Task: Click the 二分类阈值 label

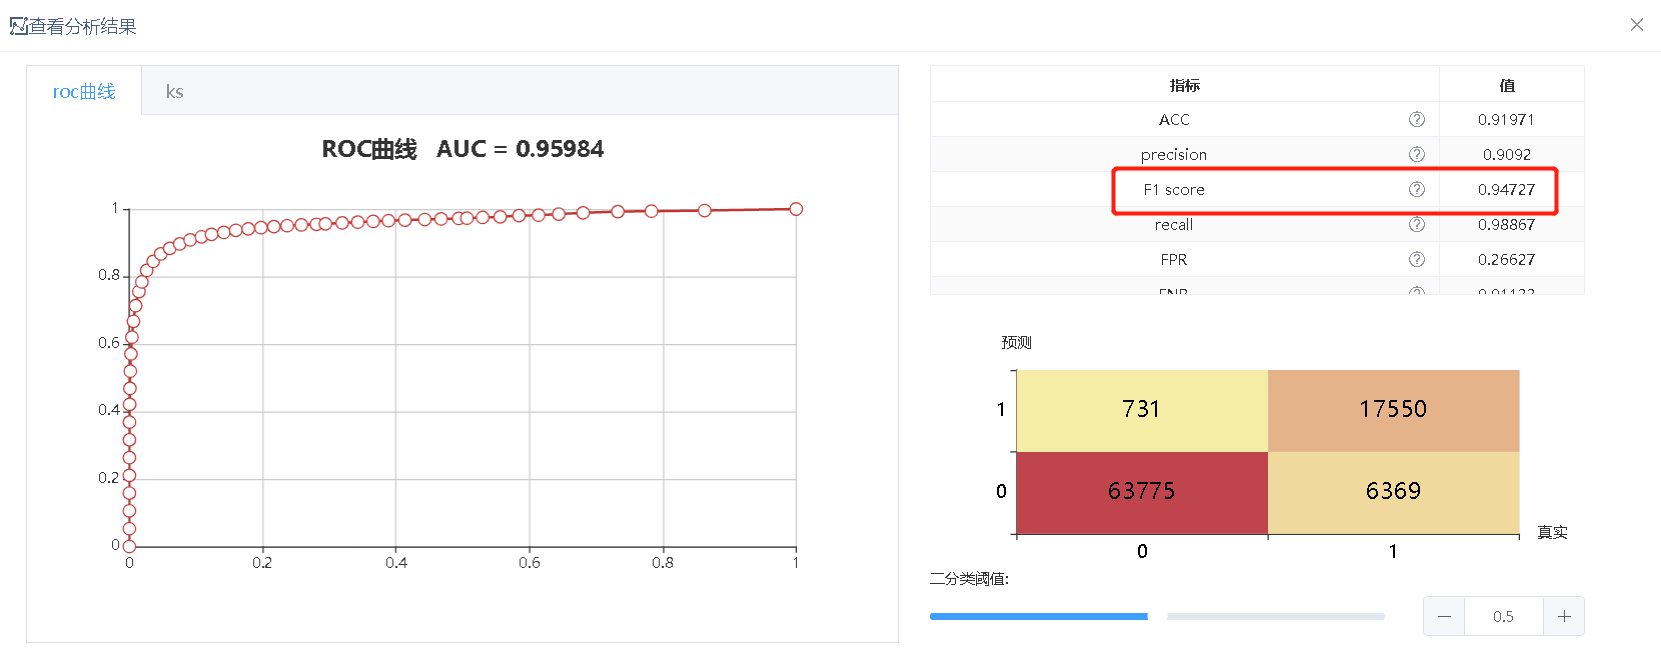Action: tap(969, 578)
